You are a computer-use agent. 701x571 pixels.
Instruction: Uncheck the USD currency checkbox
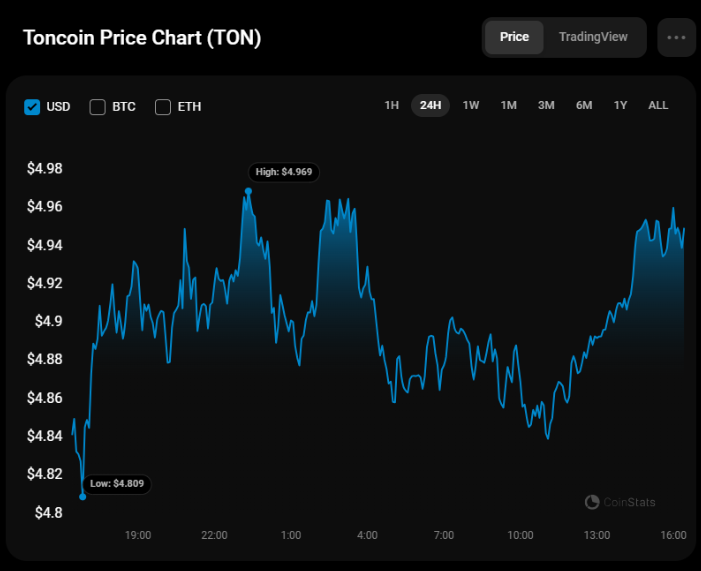(x=32, y=107)
